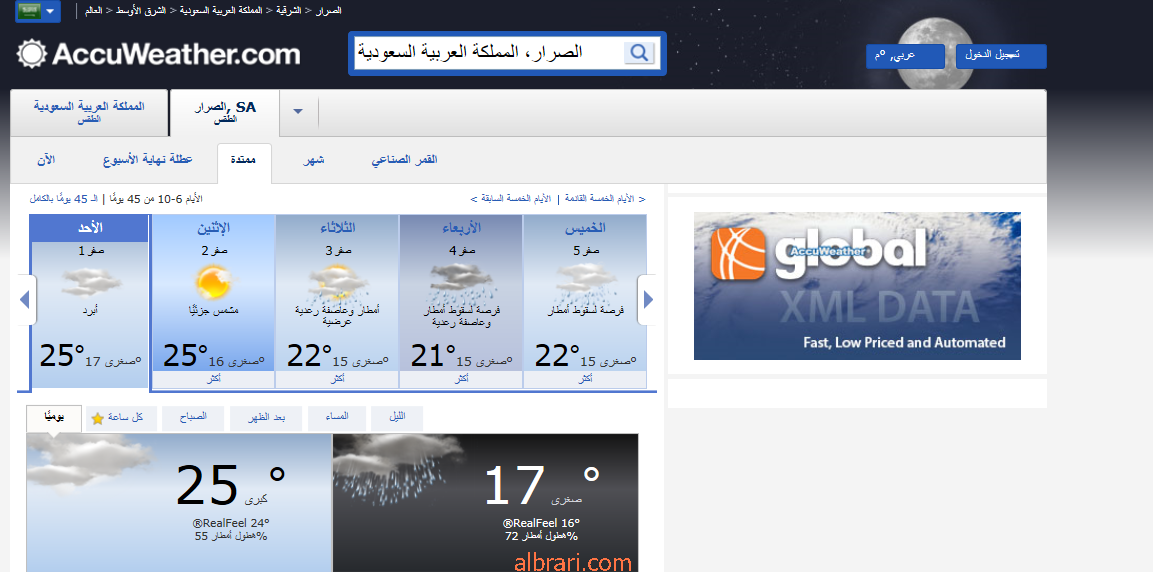Click the الإثنين day heading
Image resolution: width=1153 pixels, height=572 pixels.
pos(213,229)
